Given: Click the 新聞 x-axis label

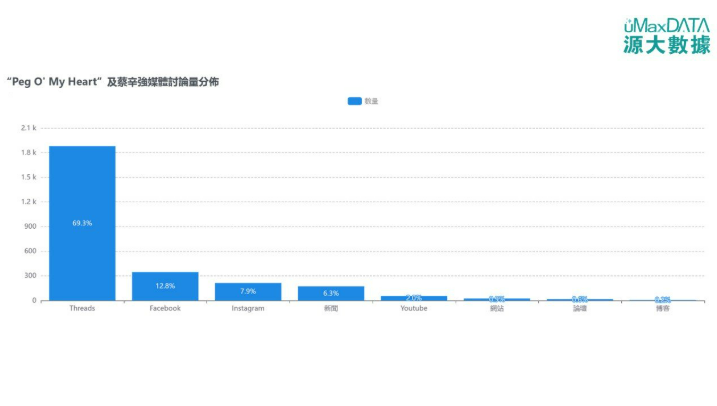Looking at the screenshot, I should 331,309.
